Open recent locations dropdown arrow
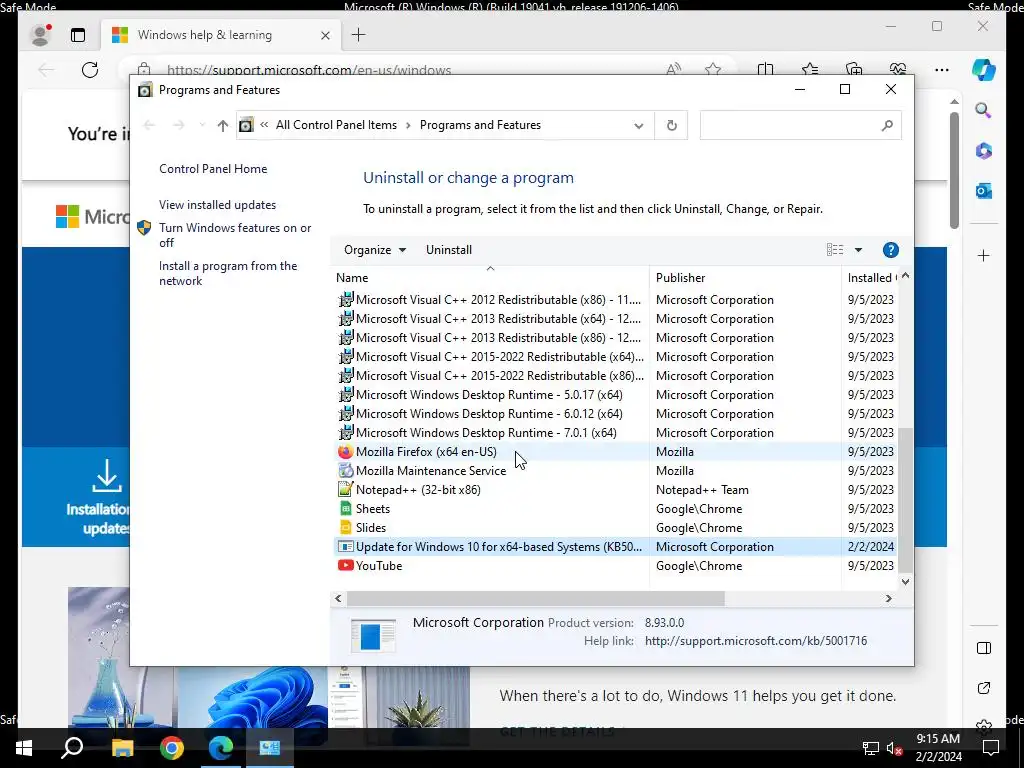 pos(202,125)
